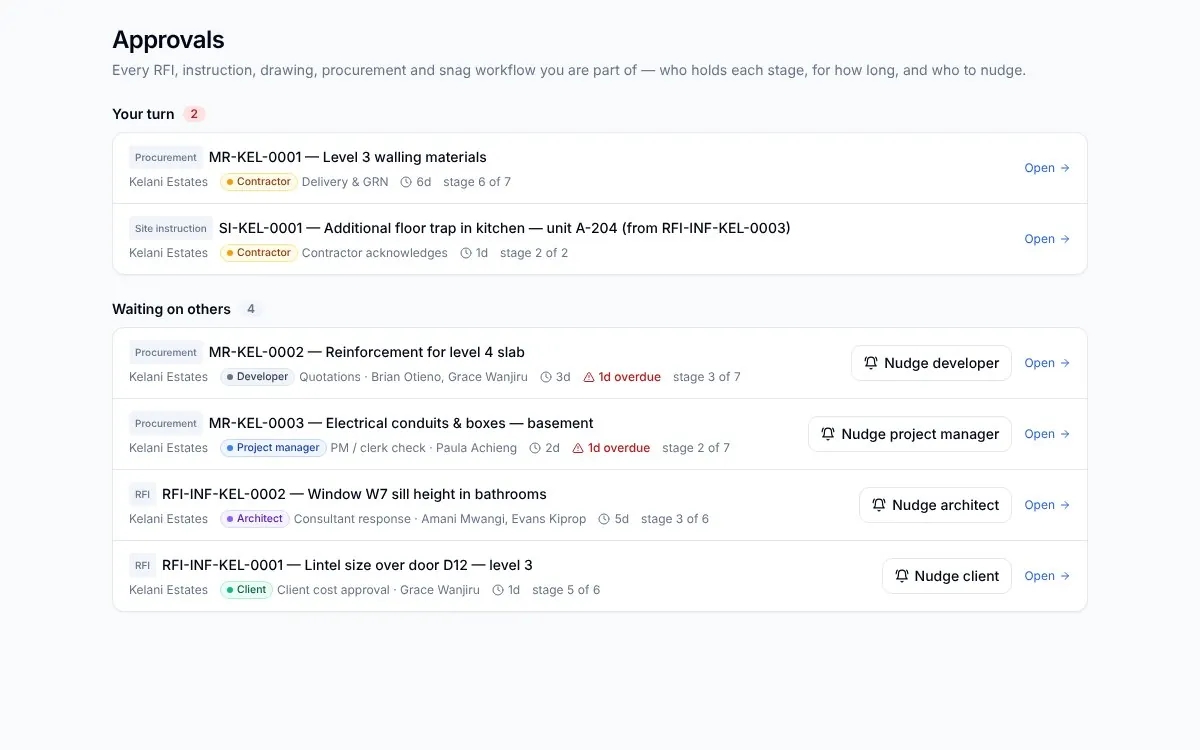This screenshot has width=1200, height=750.
Task: Click the bell icon in Nudge architect
Action: (x=879, y=505)
